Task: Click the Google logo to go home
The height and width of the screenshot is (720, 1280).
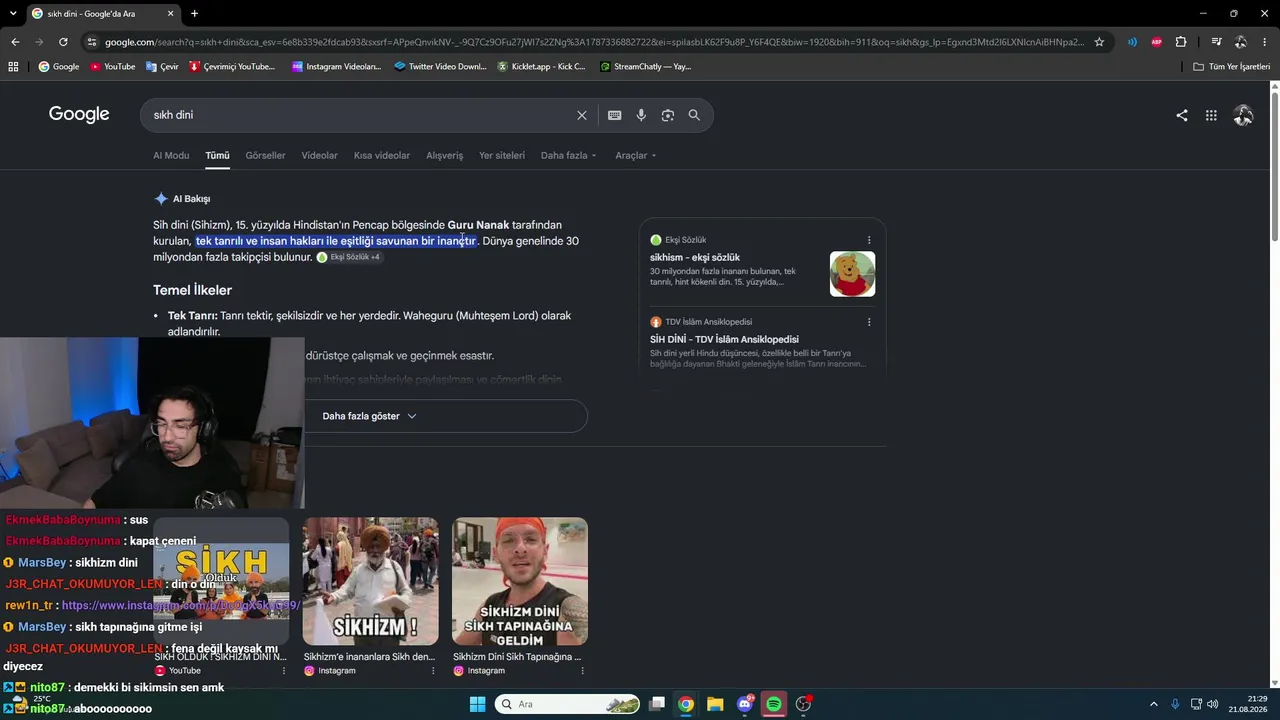Action: pyautogui.click(x=79, y=114)
